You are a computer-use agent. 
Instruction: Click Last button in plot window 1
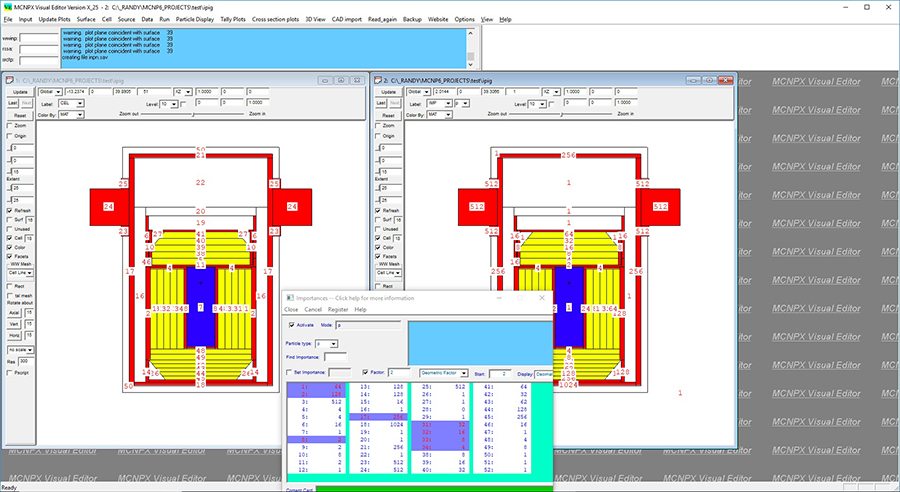[13, 103]
